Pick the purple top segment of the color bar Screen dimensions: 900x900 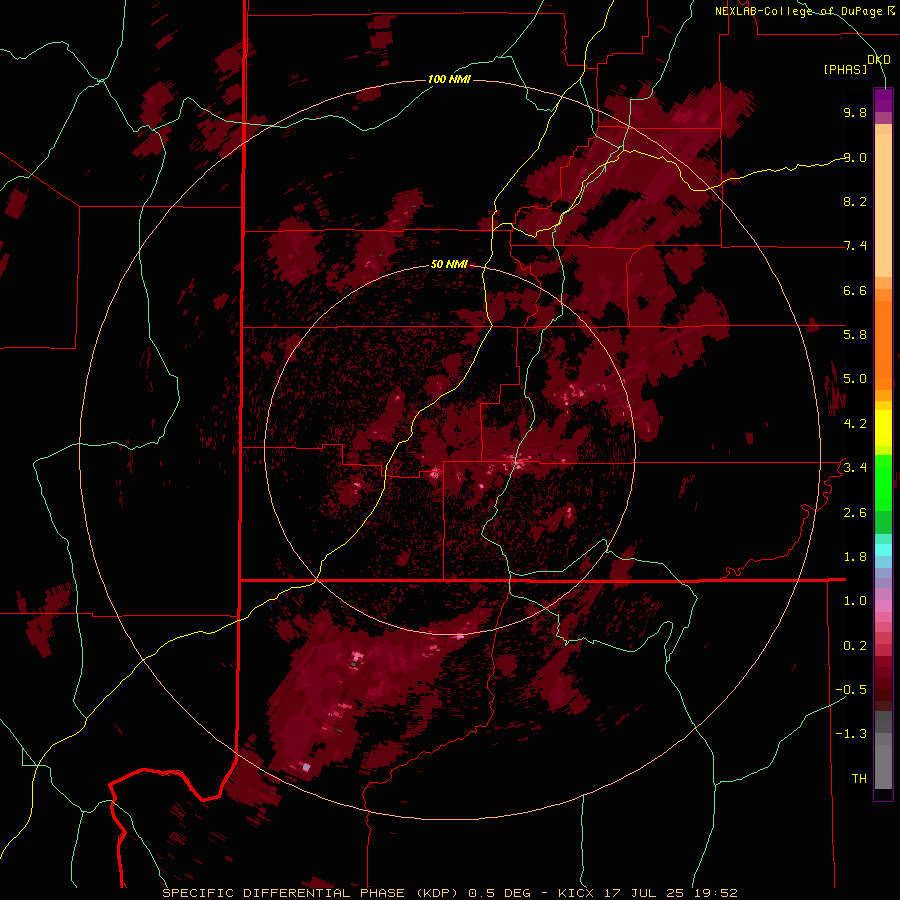[883, 100]
